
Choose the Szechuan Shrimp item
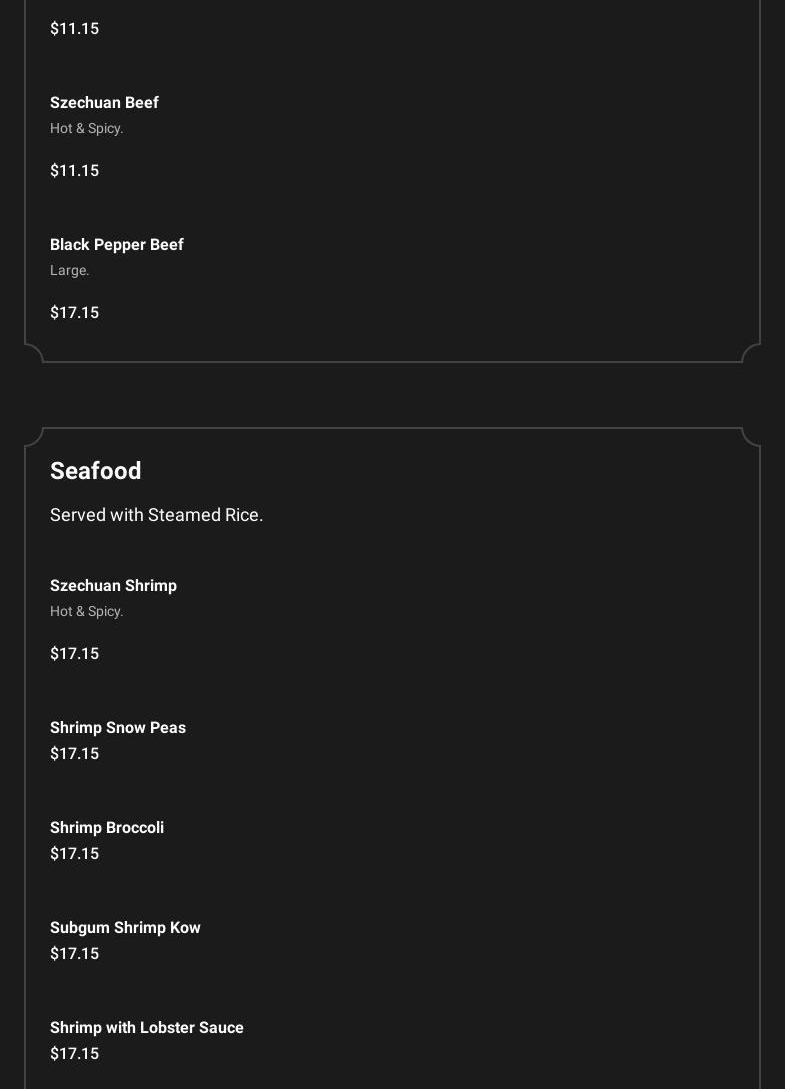[x=113, y=585]
